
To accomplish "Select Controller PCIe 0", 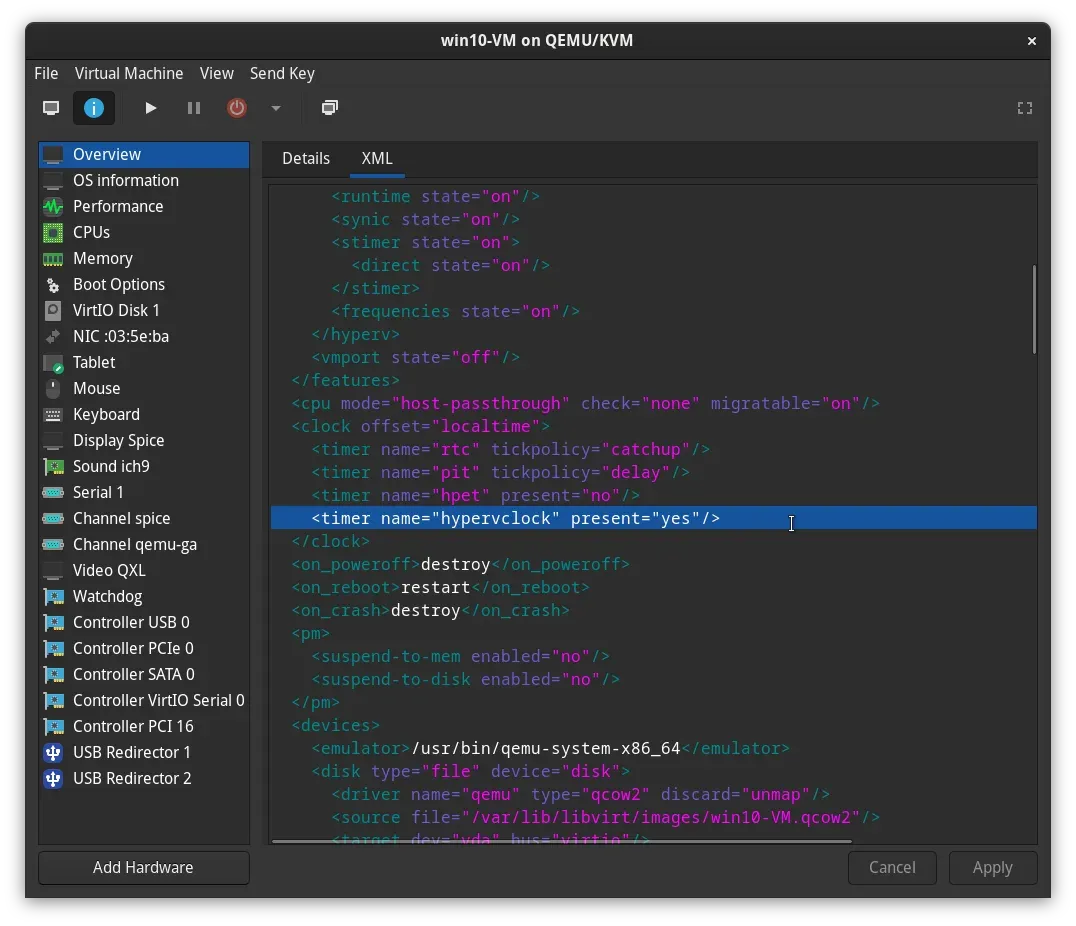I will point(144,649).
